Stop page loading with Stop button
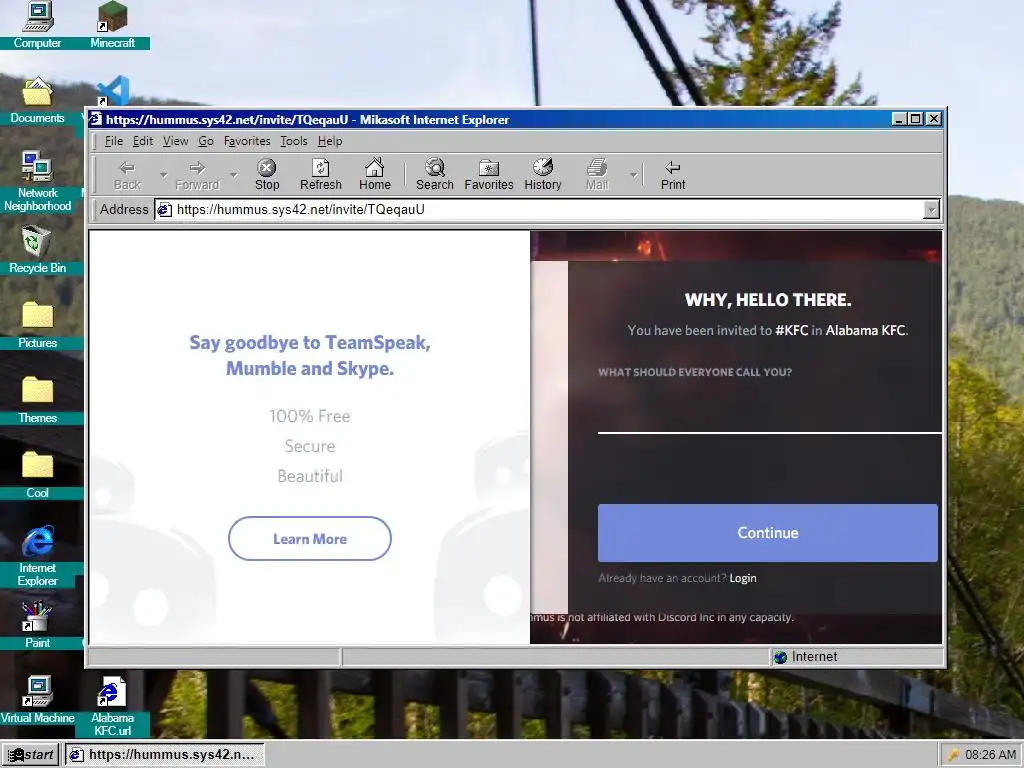This screenshot has height=768, width=1024. (266, 175)
